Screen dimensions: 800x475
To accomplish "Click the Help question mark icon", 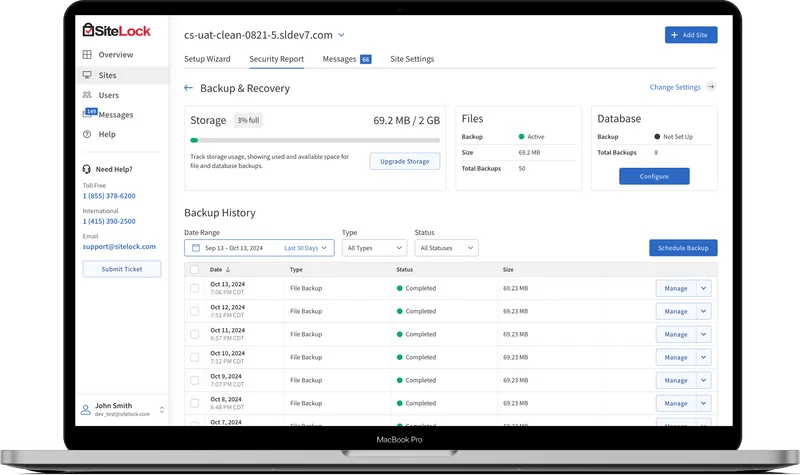I will pyautogui.click(x=87, y=134).
